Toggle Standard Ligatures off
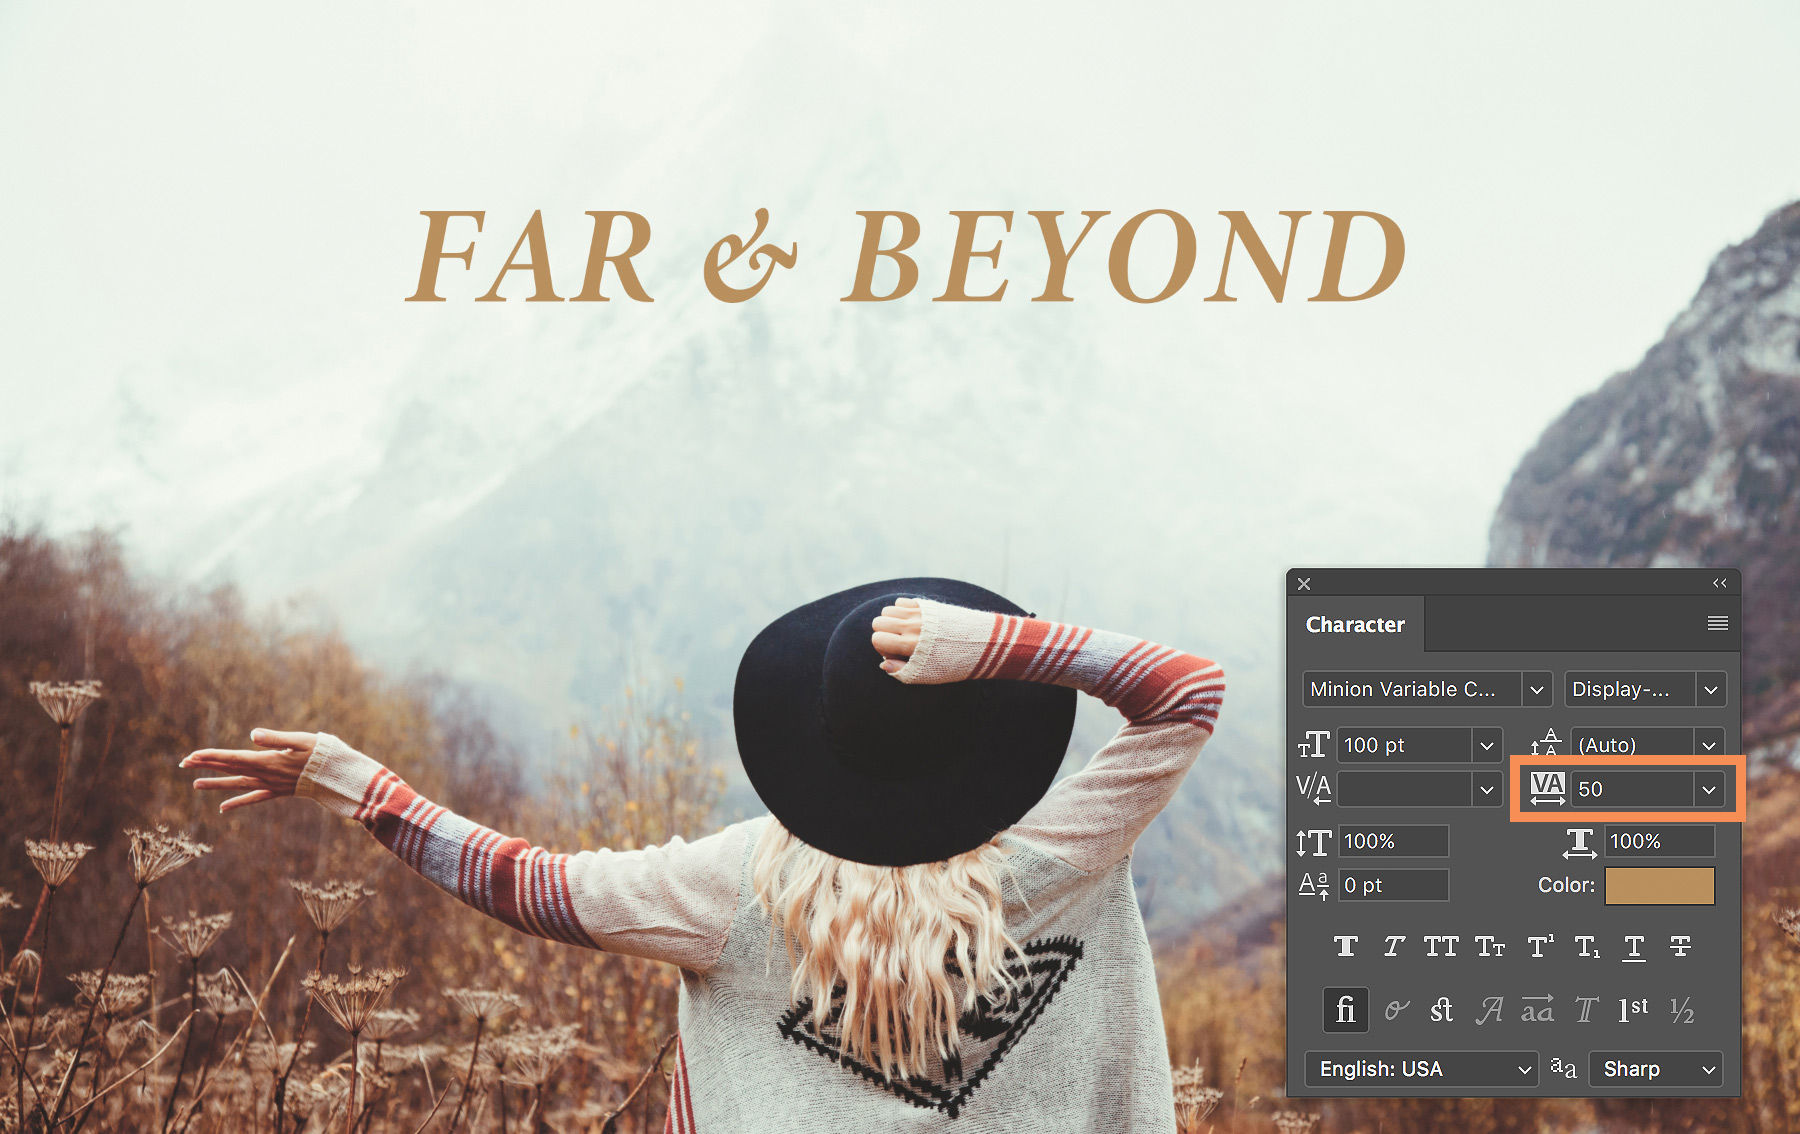Image resolution: width=1800 pixels, height=1134 pixels. click(1345, 1010)
